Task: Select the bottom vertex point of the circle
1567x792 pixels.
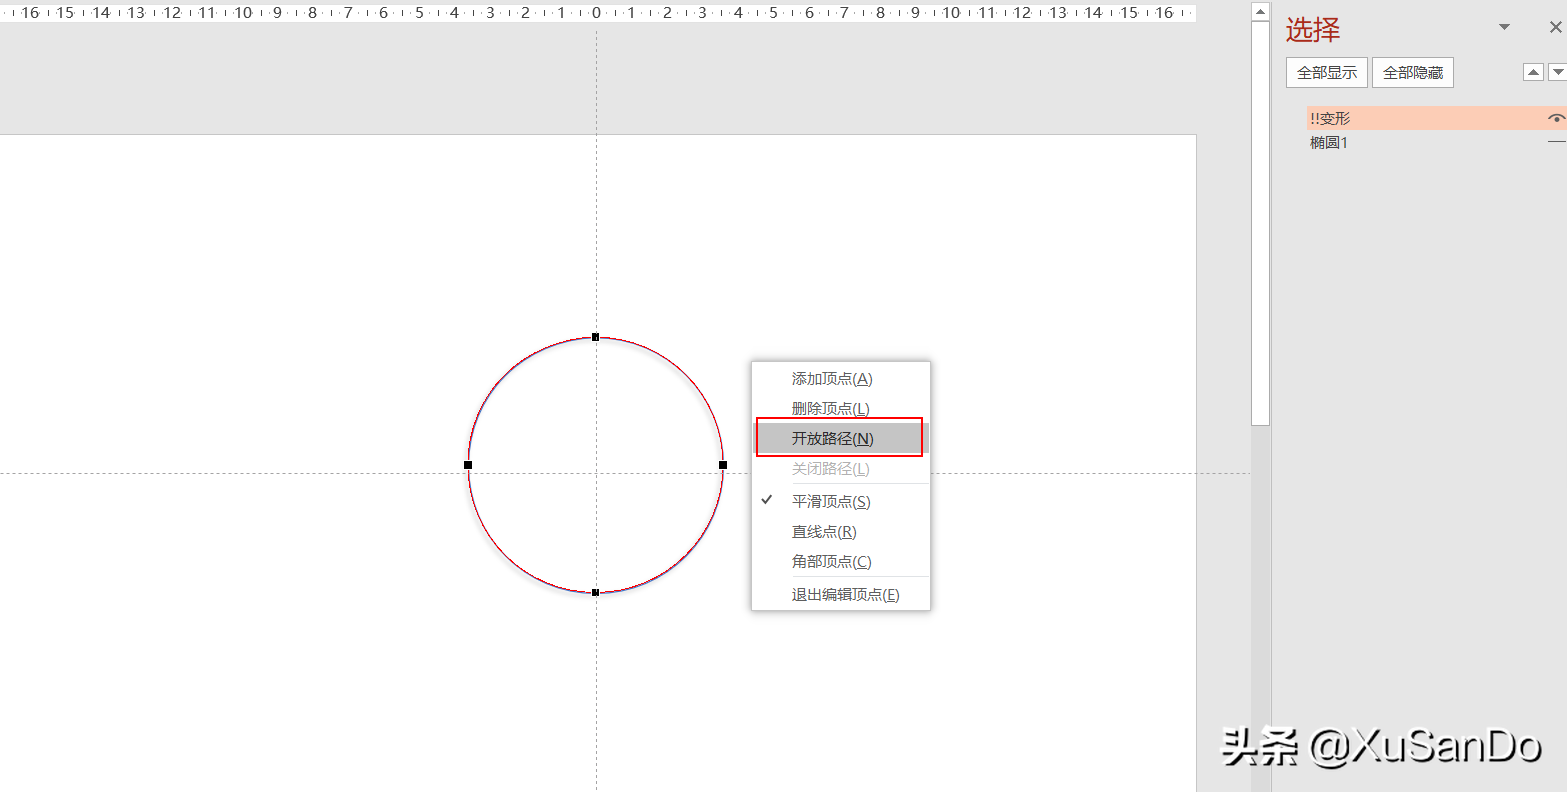Action: [595, 593]
